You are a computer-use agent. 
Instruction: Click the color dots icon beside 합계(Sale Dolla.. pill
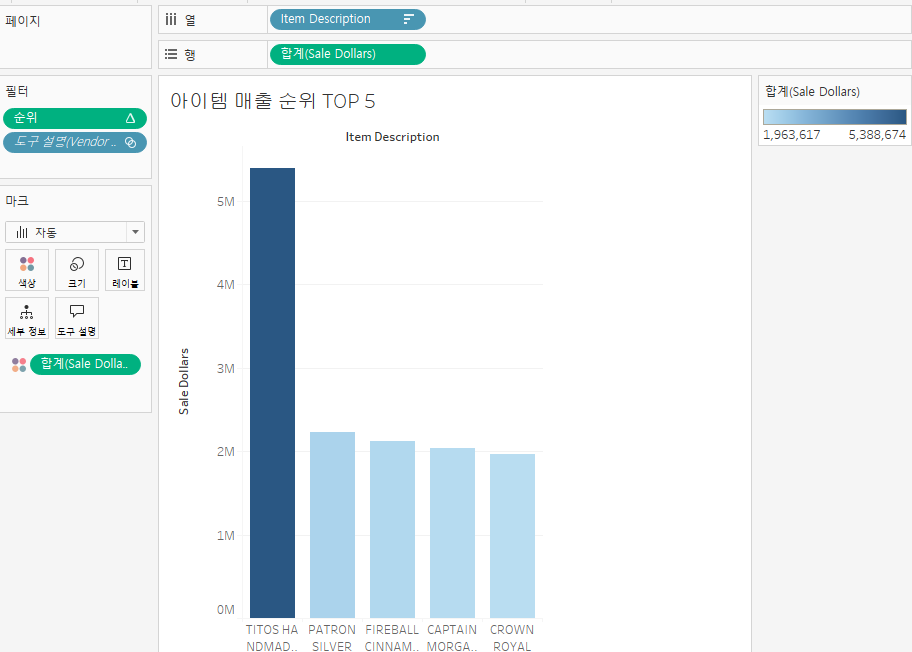point(19,365)
